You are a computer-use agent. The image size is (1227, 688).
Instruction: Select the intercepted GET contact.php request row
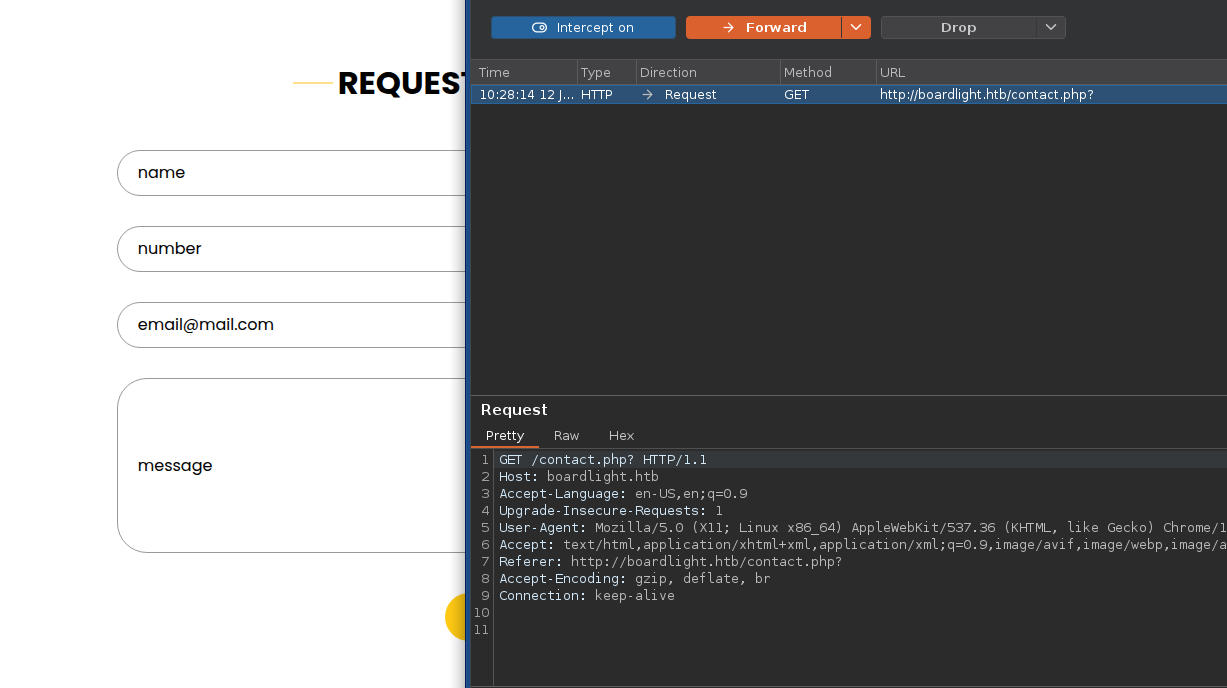pos(848,95)
